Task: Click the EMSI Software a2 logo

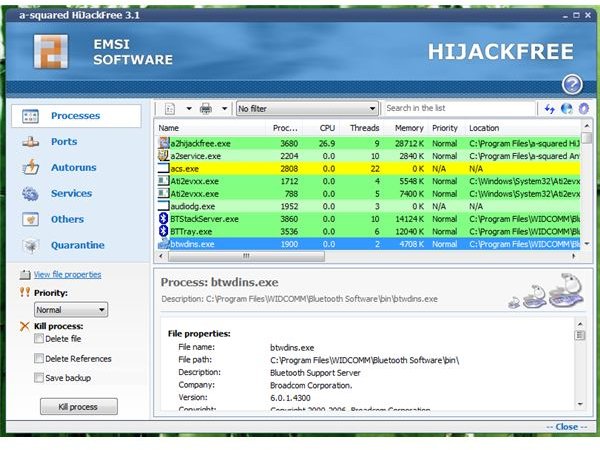Action: [51, 52]
